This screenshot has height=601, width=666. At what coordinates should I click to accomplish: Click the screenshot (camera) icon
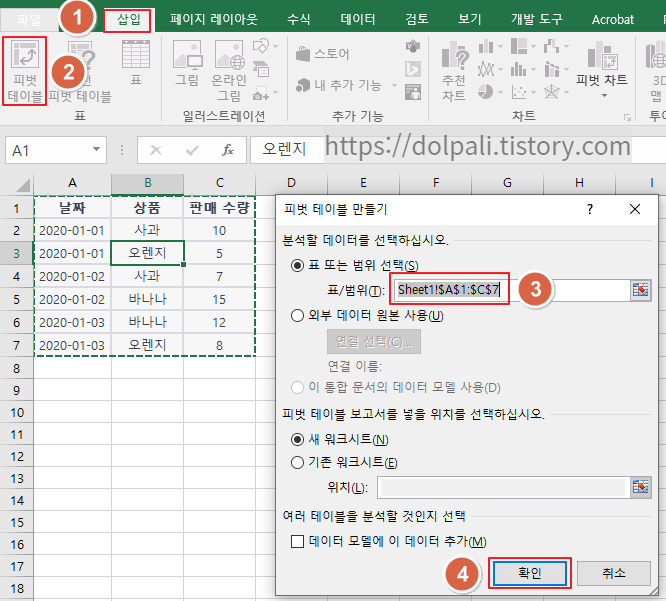click(261, 93)
